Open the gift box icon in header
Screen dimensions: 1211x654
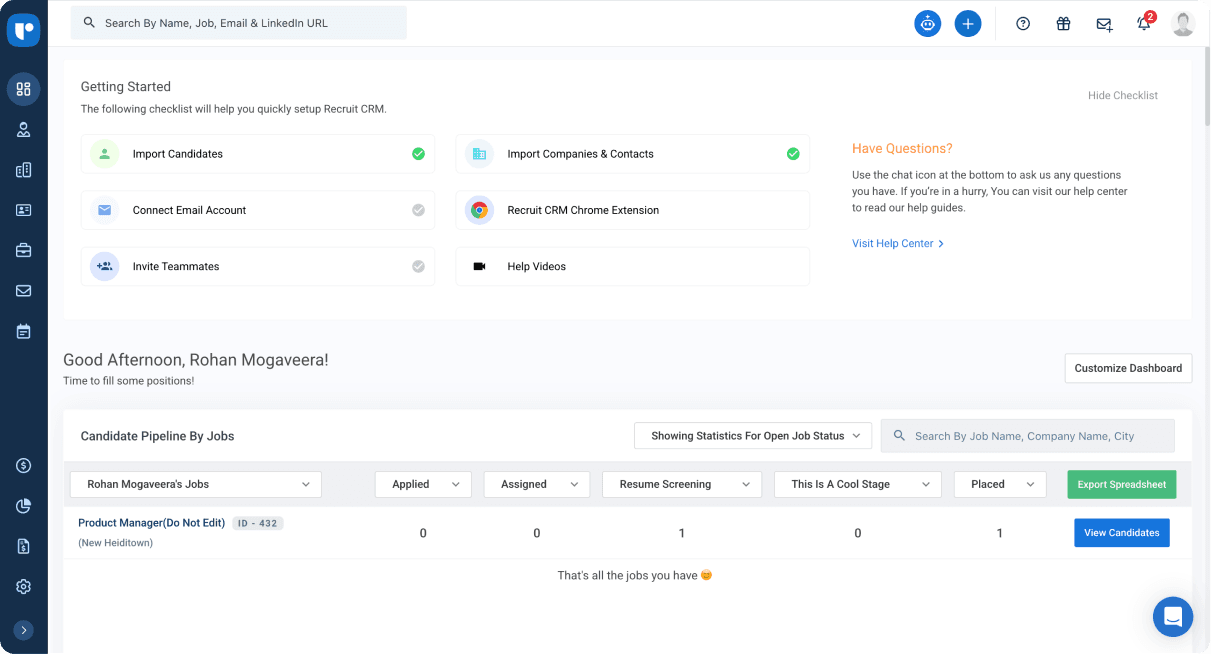(x=1063, y=24)
